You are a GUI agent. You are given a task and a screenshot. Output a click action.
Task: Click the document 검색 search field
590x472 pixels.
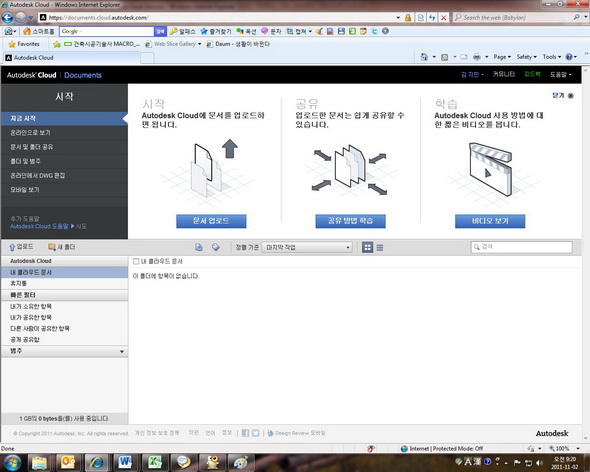click(x=522, y=247)
